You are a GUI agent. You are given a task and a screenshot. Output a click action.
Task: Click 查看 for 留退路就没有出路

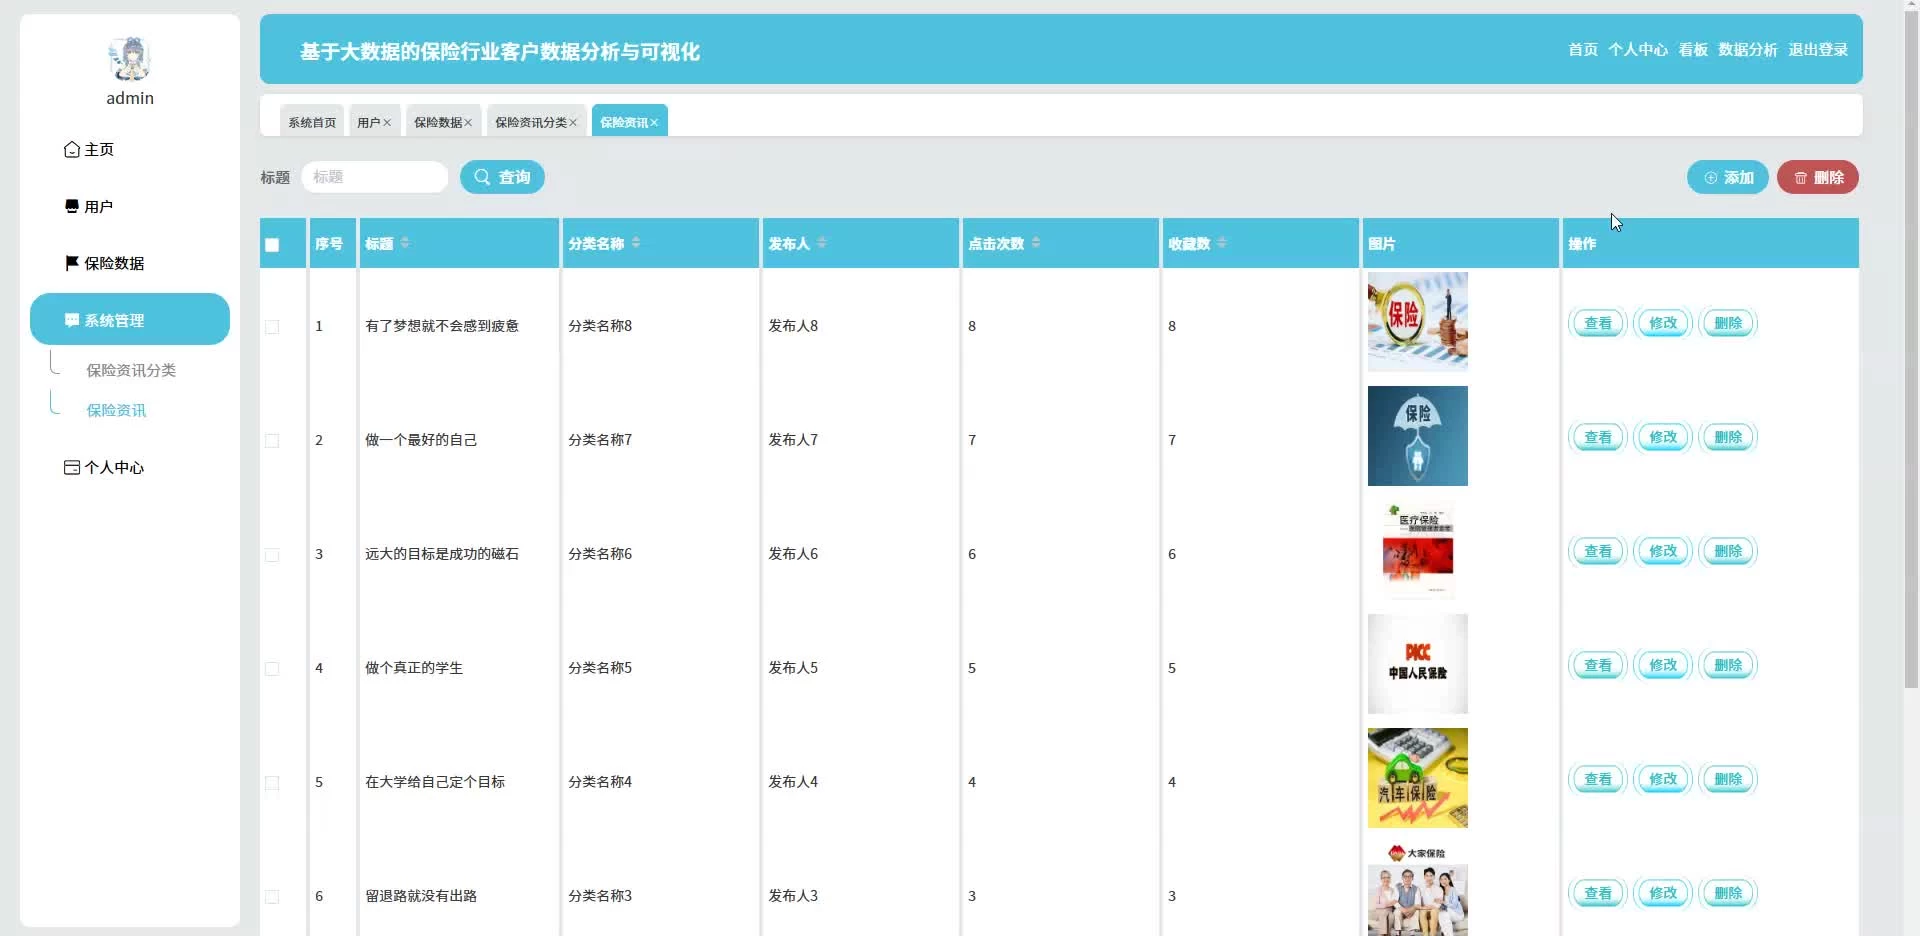[1598, 893]
